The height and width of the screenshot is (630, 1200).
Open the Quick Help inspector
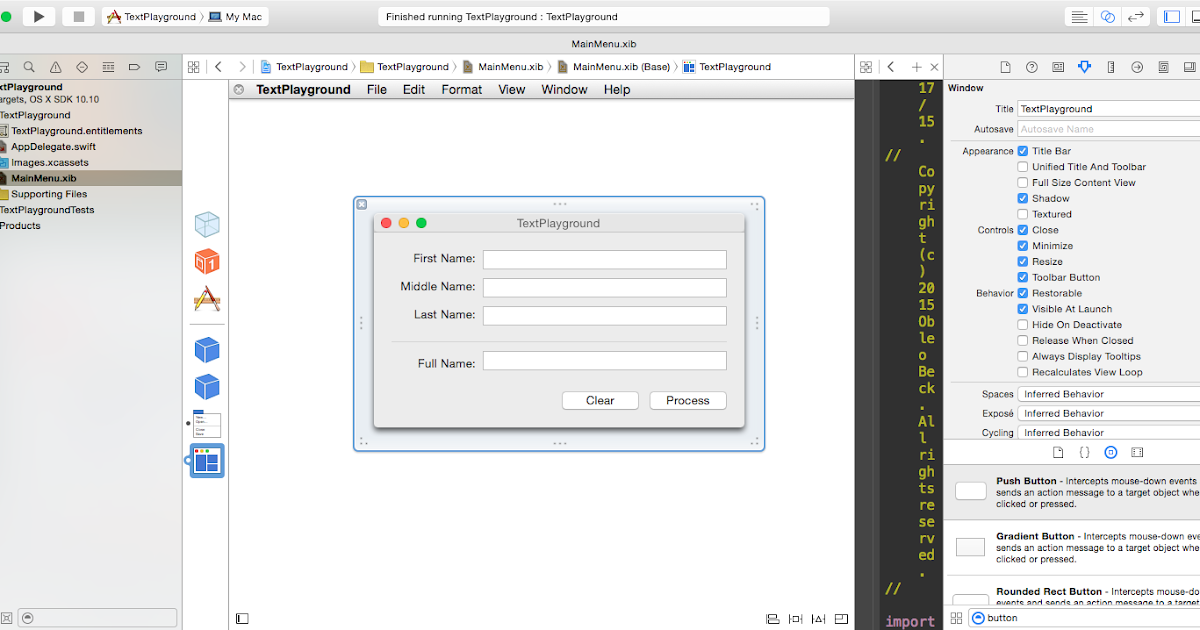1031,66
